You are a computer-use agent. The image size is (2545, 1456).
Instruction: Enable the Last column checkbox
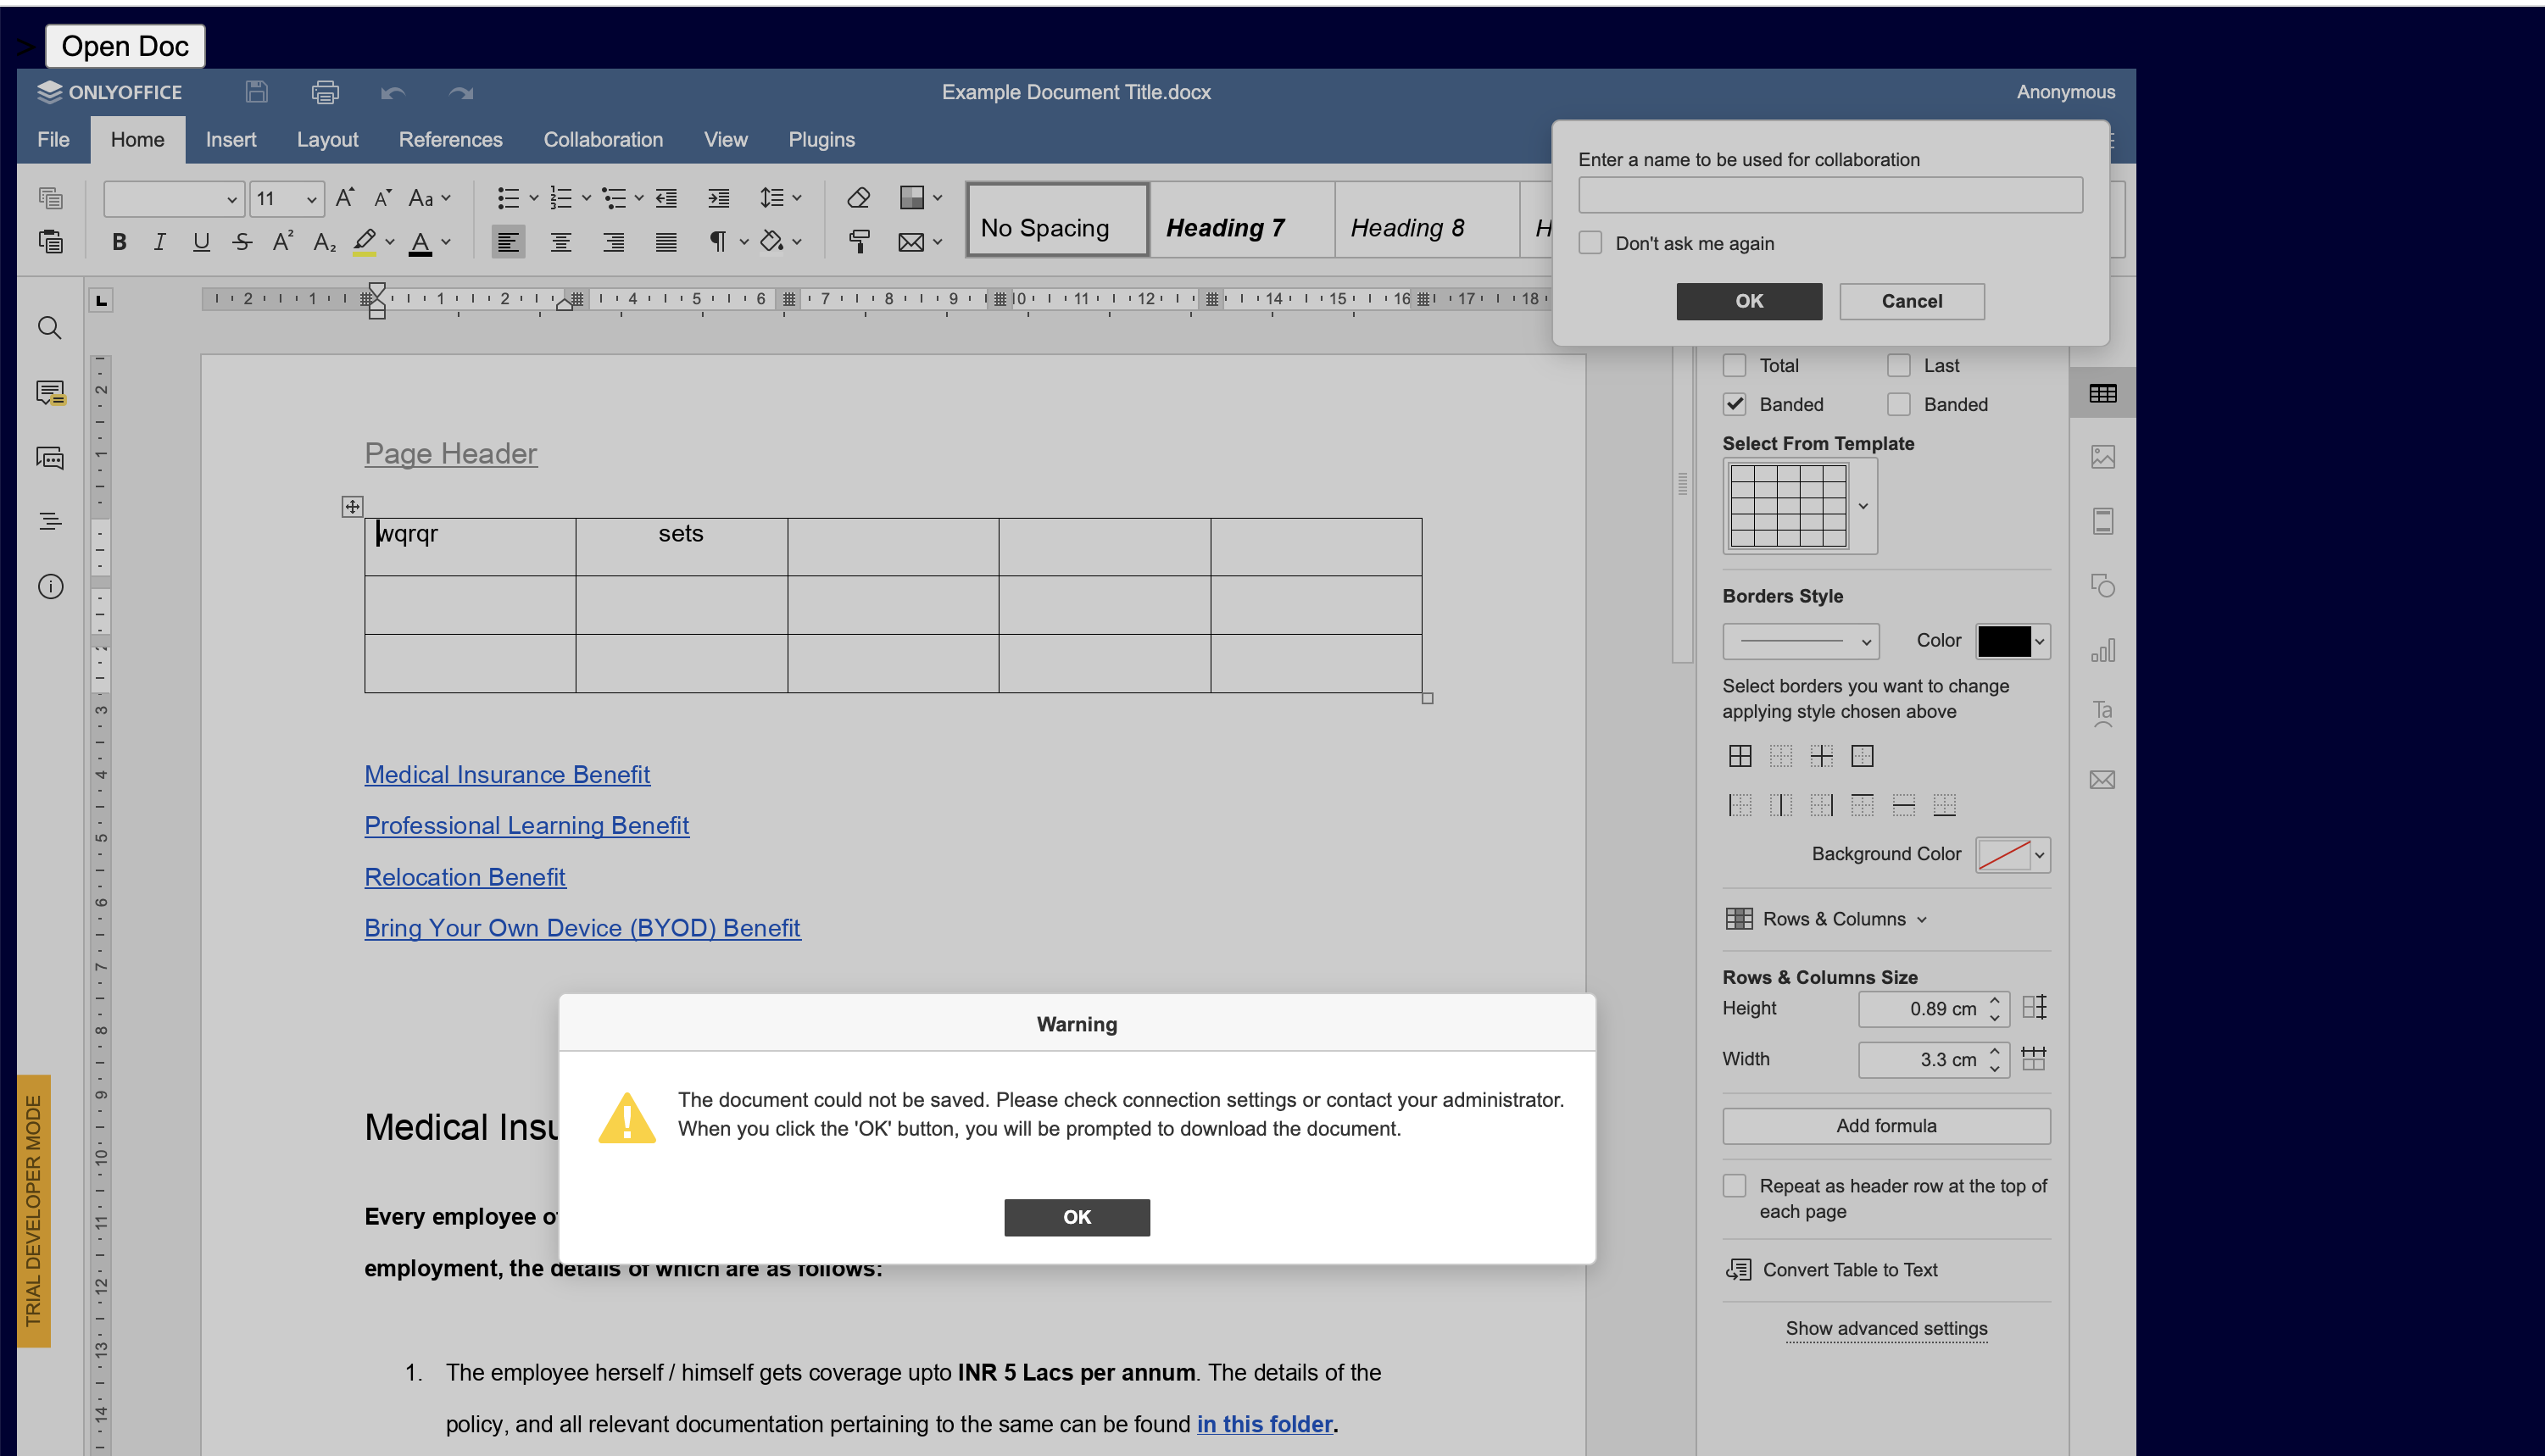point(1898,366)
